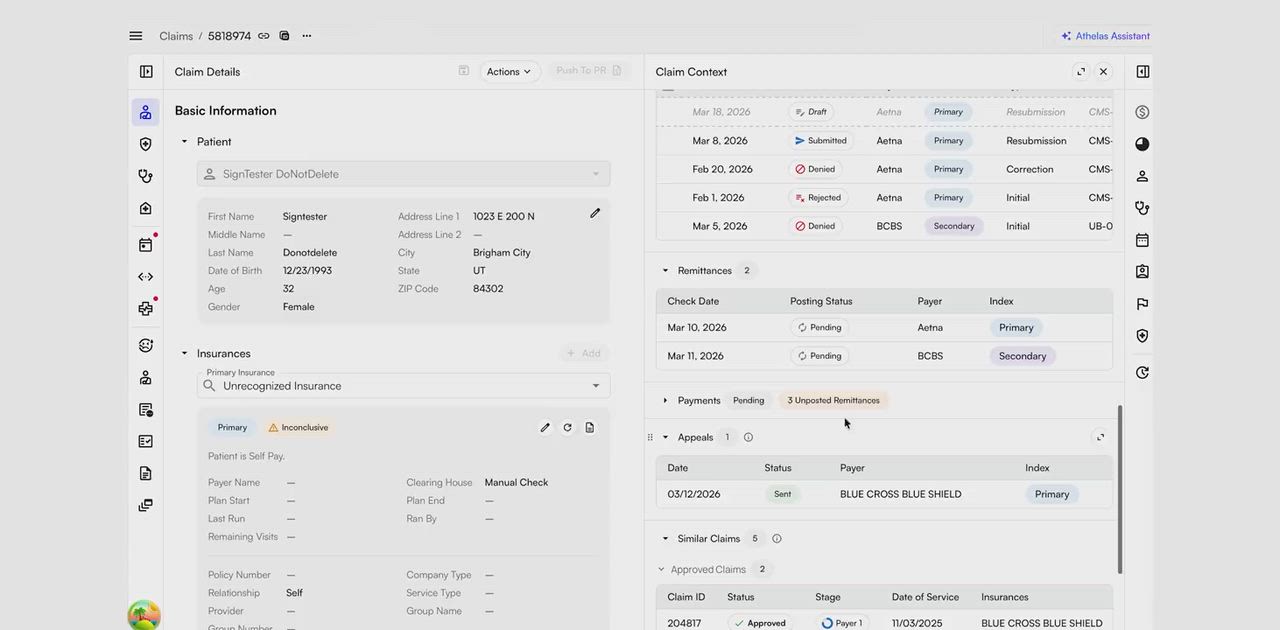Open the medical cross icon with red dot

[145, 309]
